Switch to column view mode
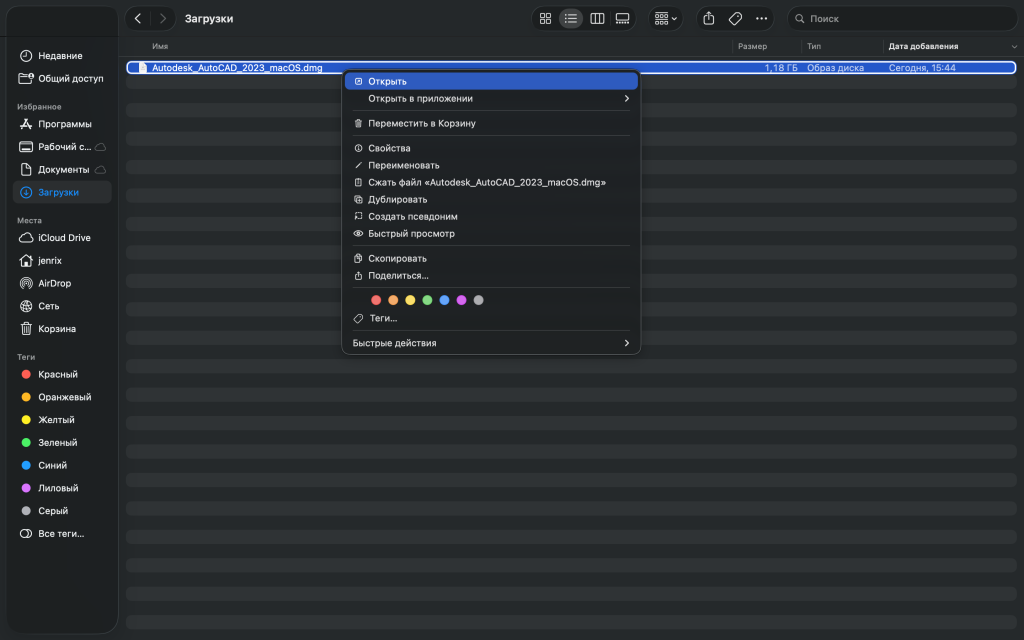This screenshot has width=1024, height=640. 597,18
